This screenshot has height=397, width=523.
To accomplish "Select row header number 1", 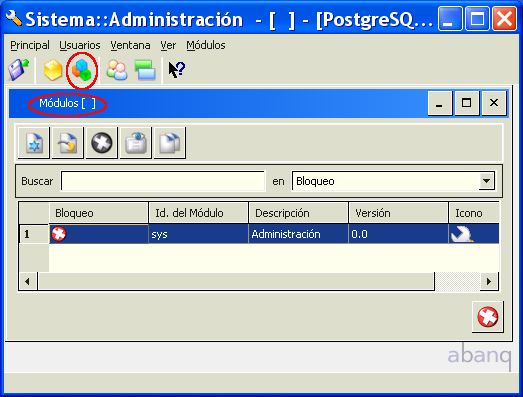I will [34, 234].
